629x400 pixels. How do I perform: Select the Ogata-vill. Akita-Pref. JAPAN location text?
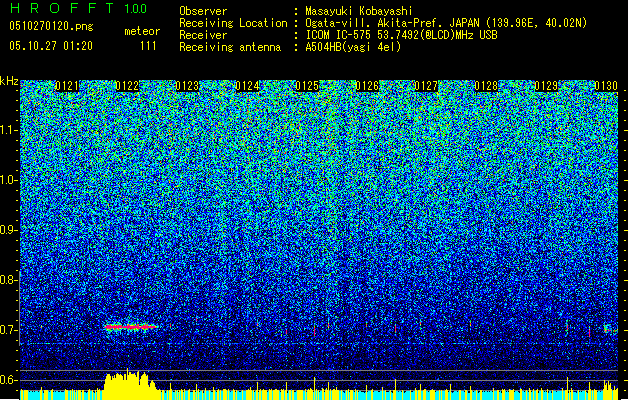tap(446, 23)
